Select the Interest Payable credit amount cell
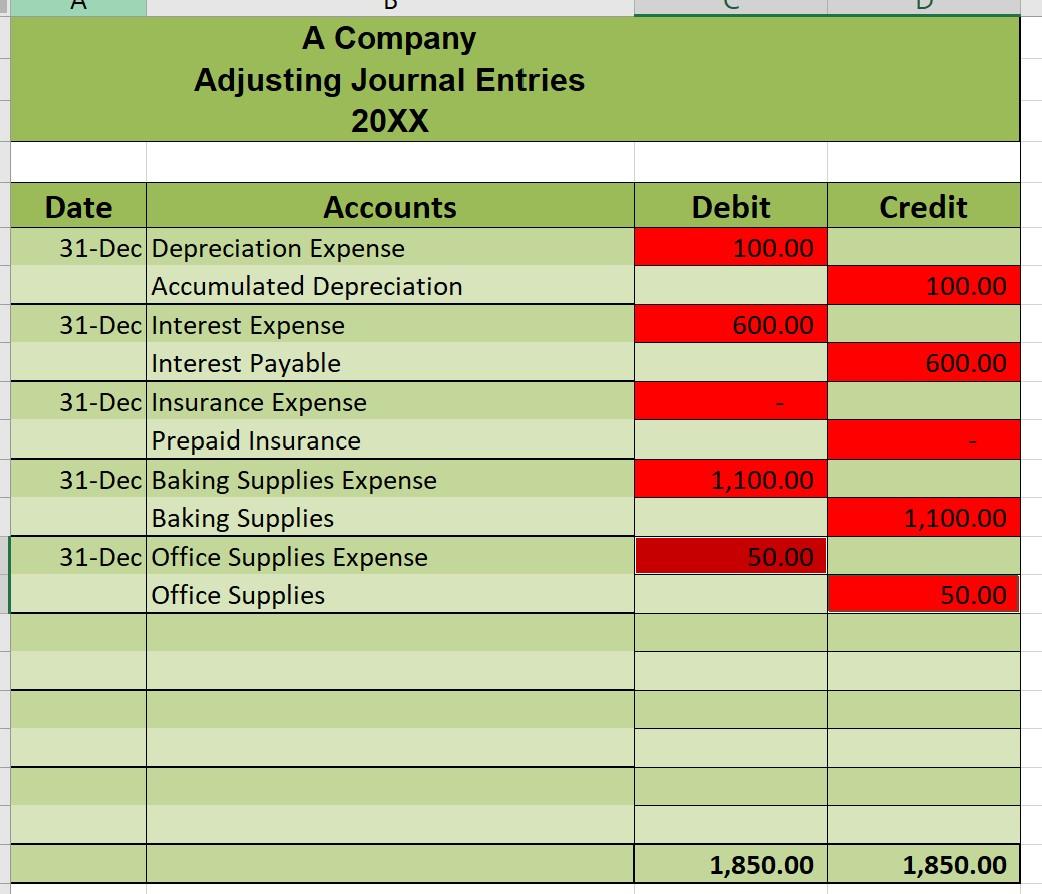 click(x=923, y=363)
